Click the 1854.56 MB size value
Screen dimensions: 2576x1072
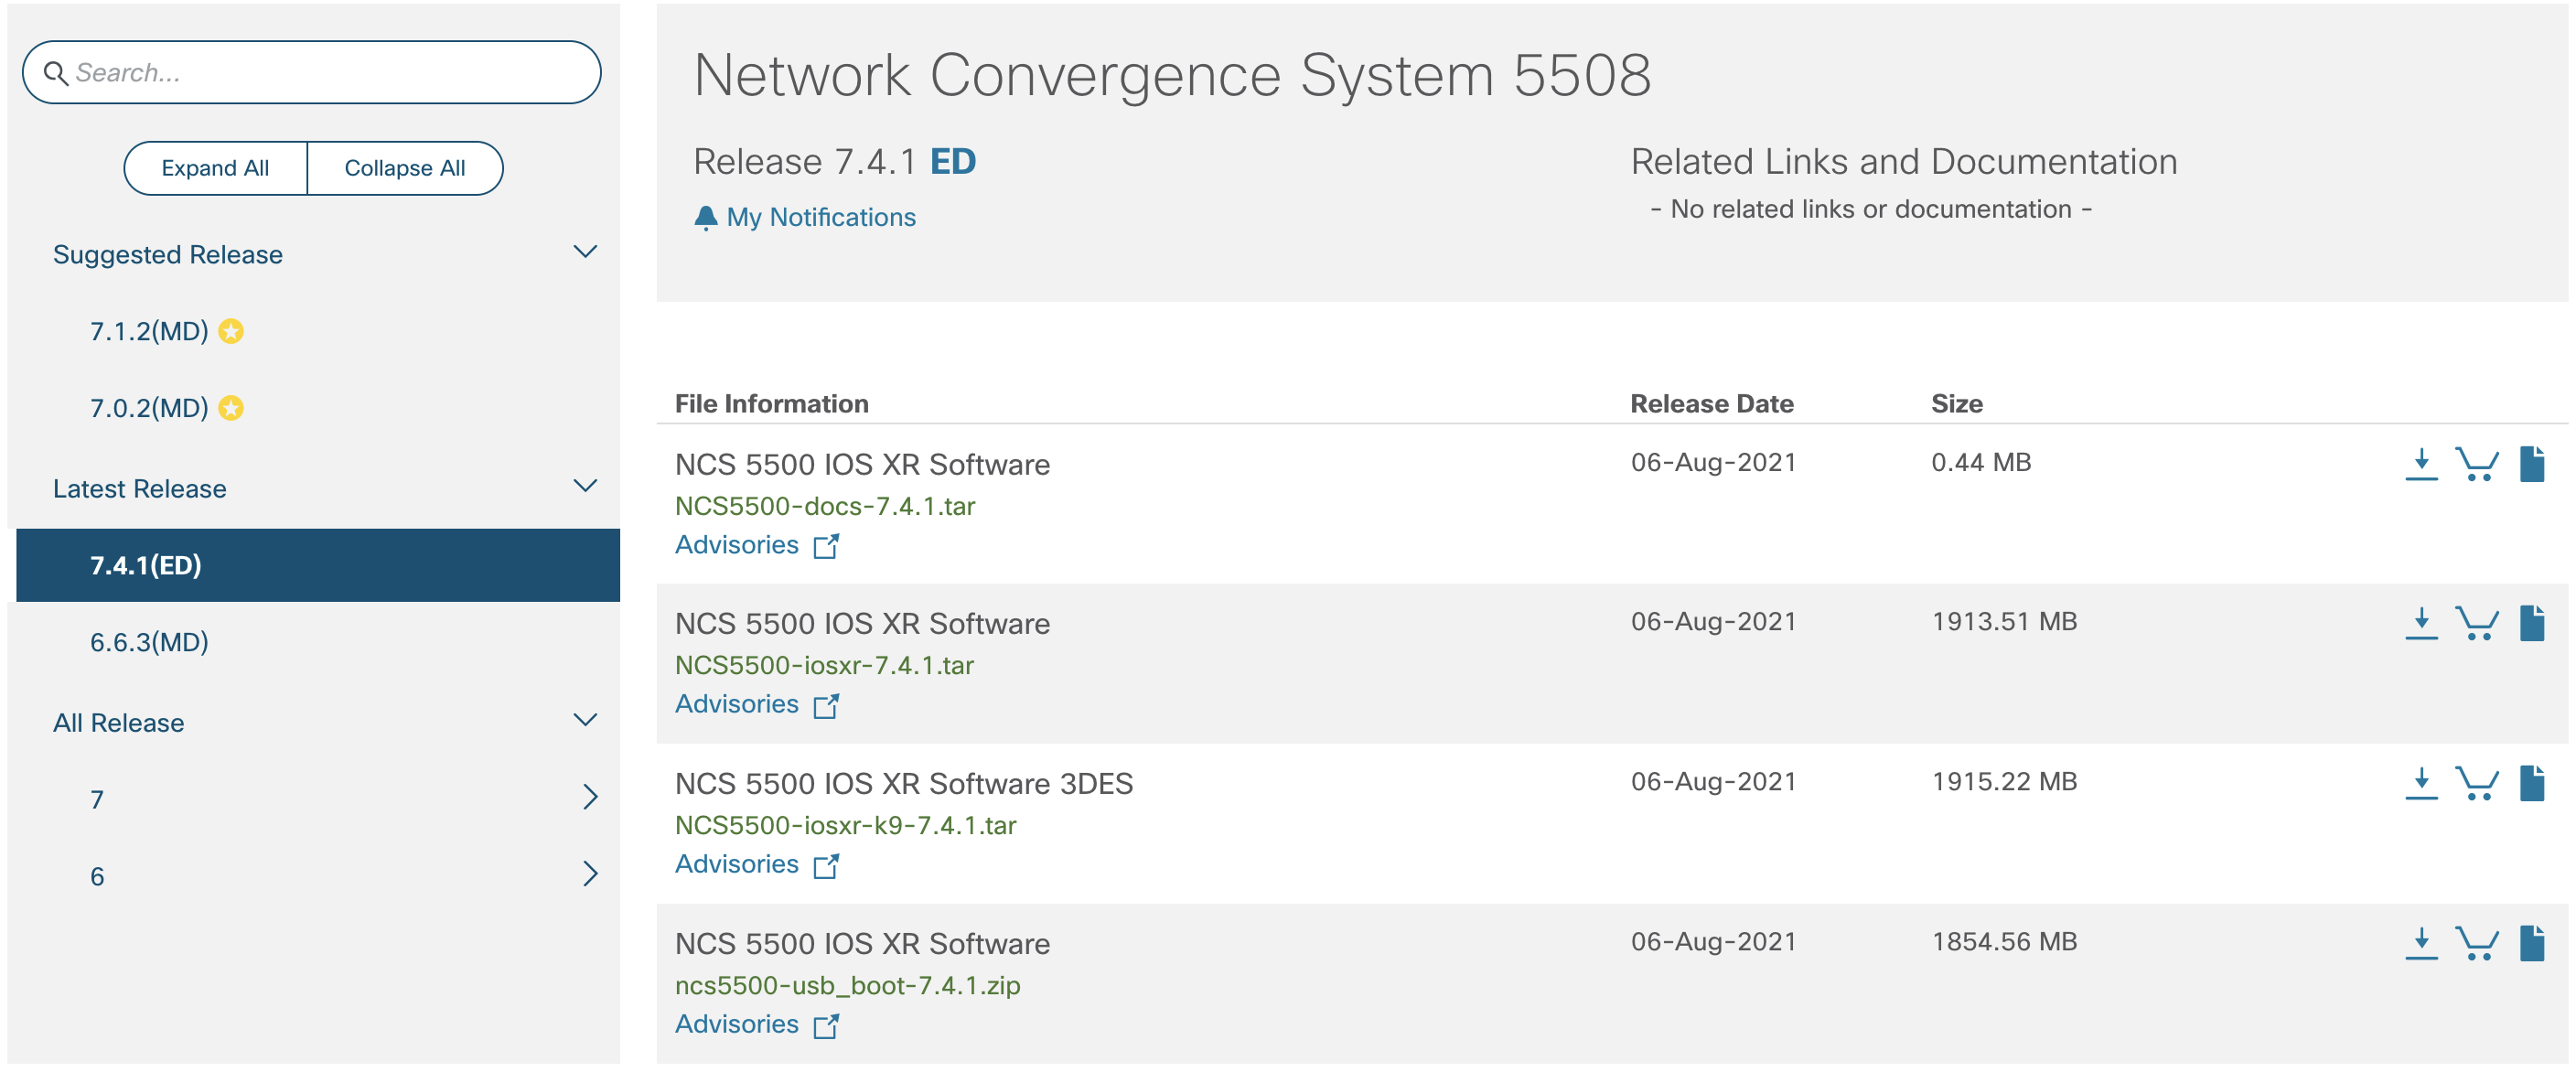pos(2004,941)
